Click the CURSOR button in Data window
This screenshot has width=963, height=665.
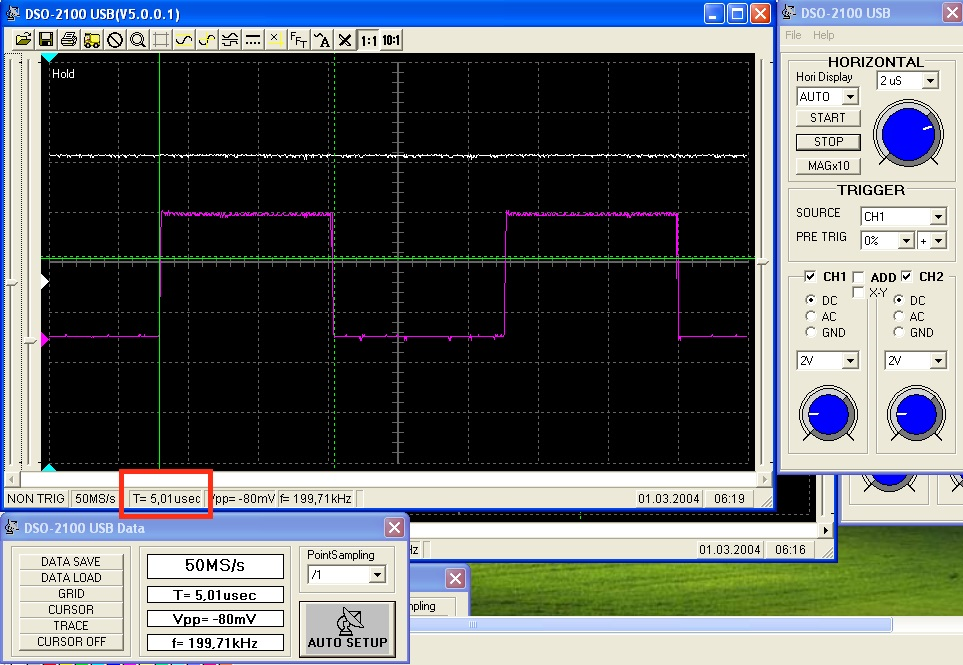tap(71, 610)
